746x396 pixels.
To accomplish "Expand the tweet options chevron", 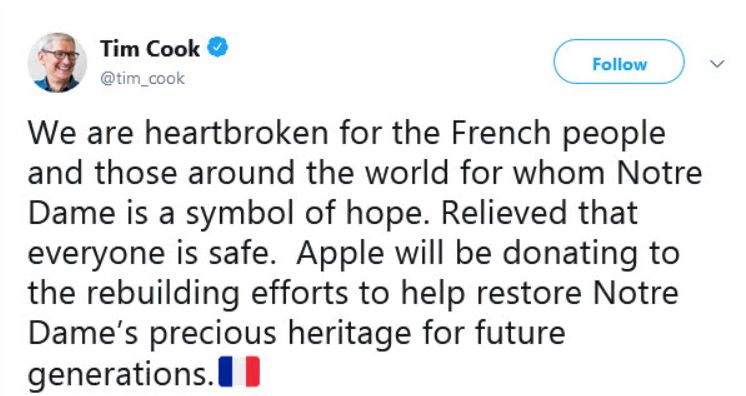I will click(x=717, y=63).
